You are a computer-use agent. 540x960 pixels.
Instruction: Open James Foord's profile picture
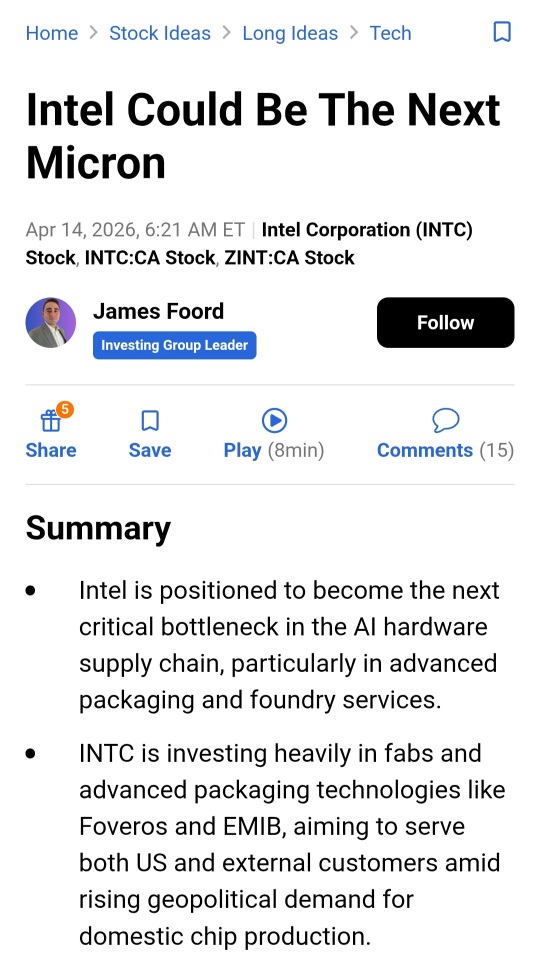[x=51, y=323]
